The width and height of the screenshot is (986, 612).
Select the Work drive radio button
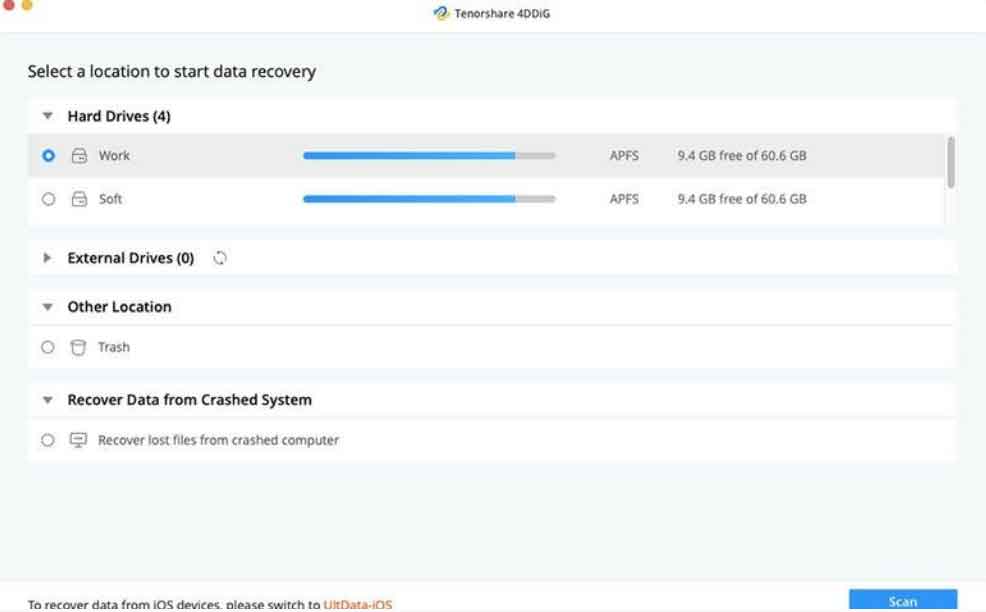pos(49,156)
